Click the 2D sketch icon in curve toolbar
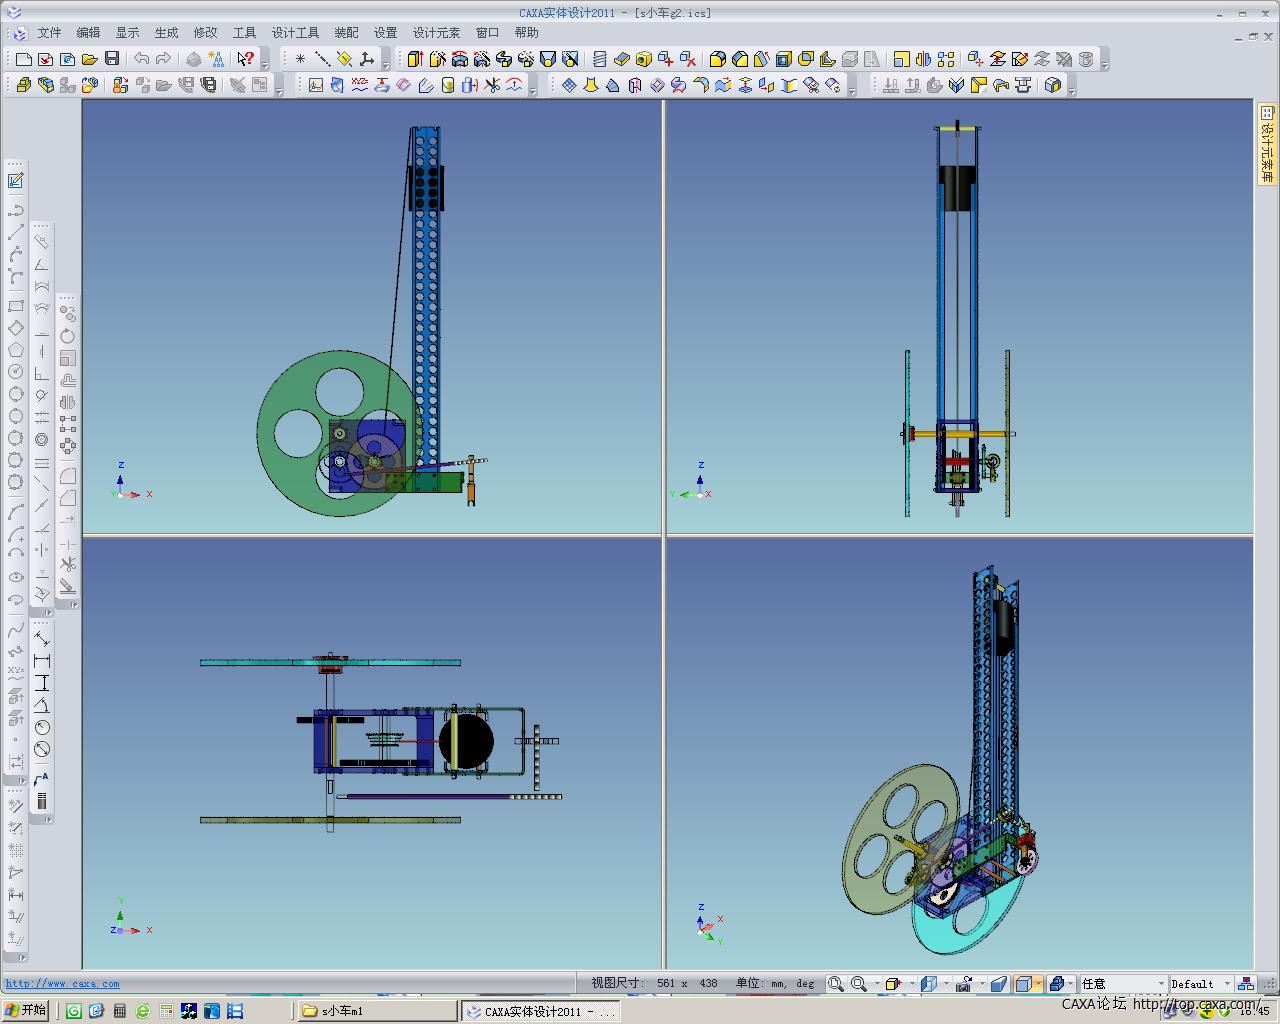 click(x=316, y=85)
